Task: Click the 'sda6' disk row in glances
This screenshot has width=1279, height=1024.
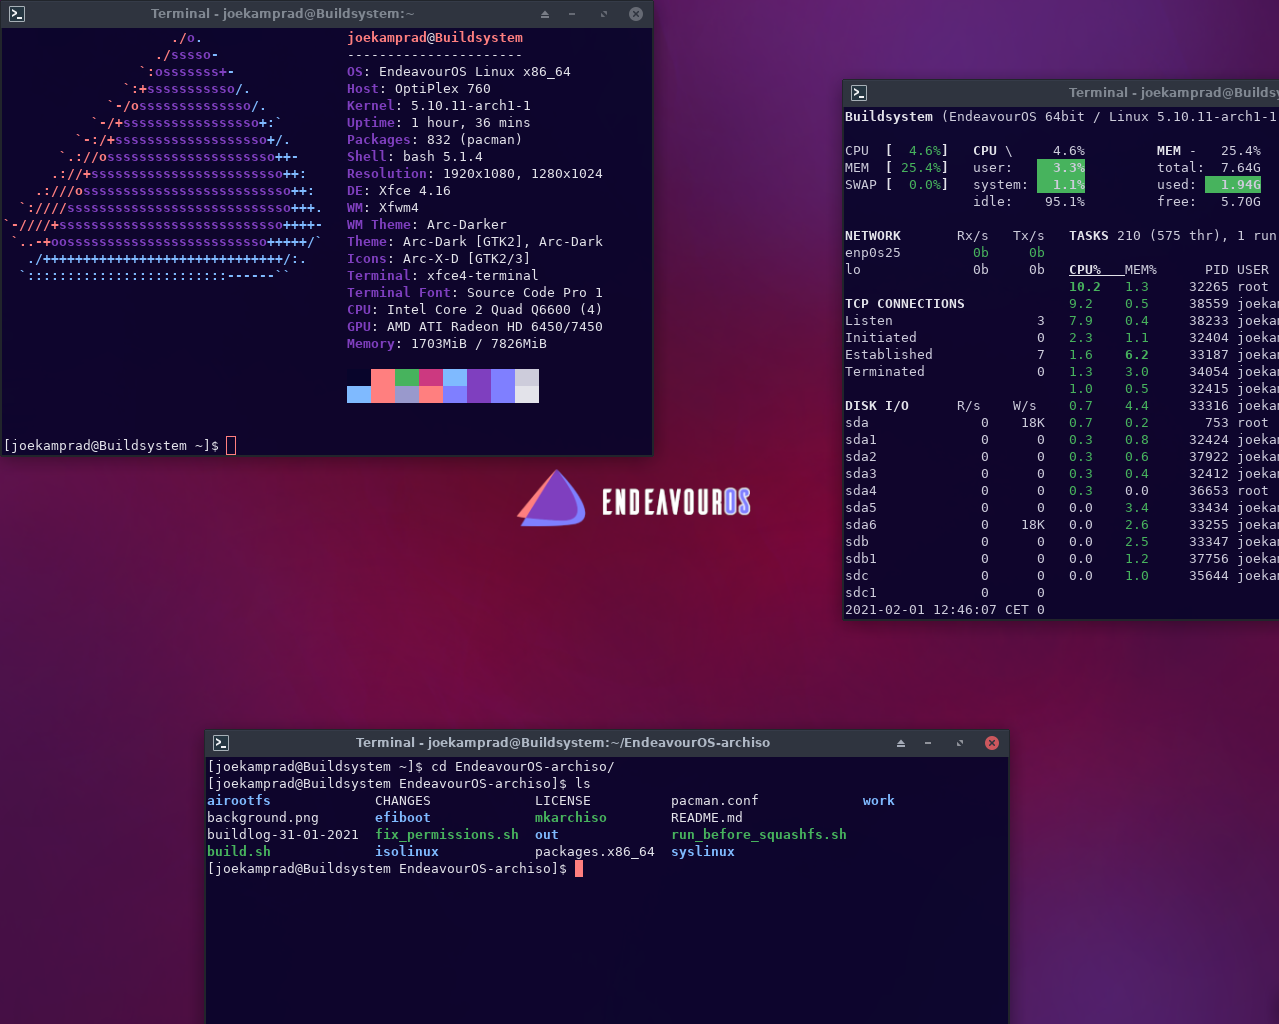Action: (x=945, y=524)
